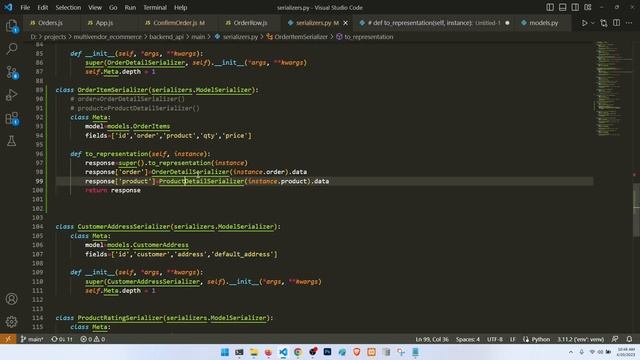Open the Go menu

(x=113, y=7)
